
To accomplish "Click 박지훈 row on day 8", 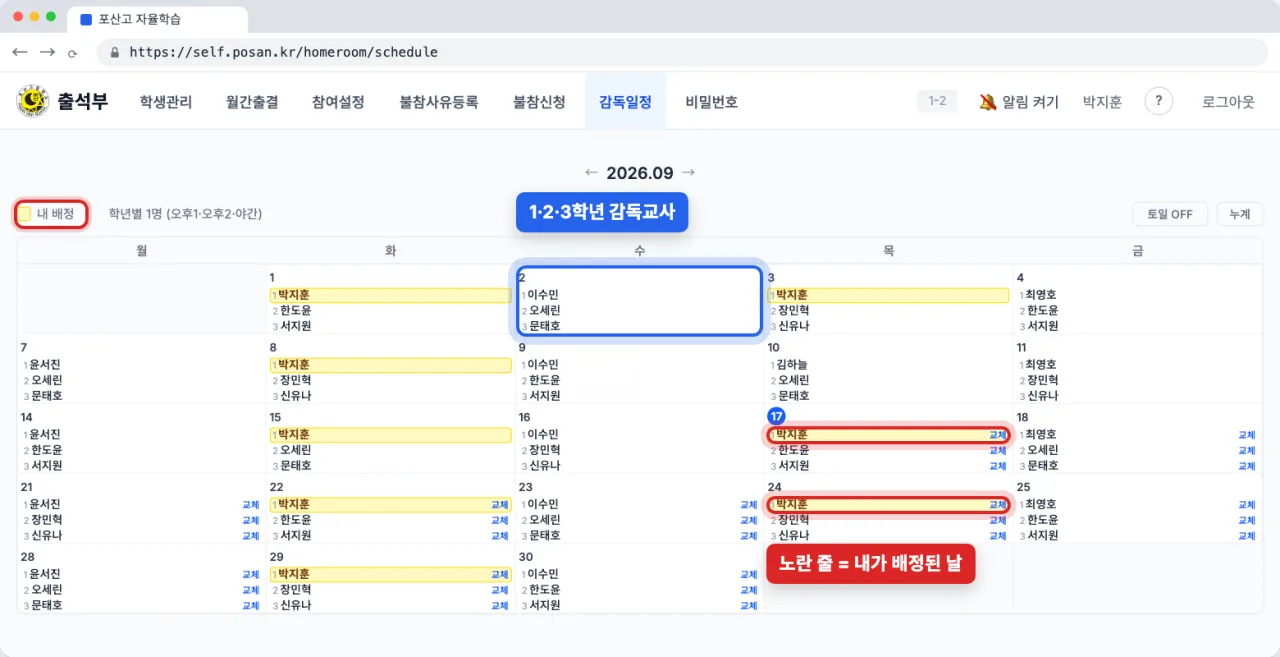I will pos(390,365).
